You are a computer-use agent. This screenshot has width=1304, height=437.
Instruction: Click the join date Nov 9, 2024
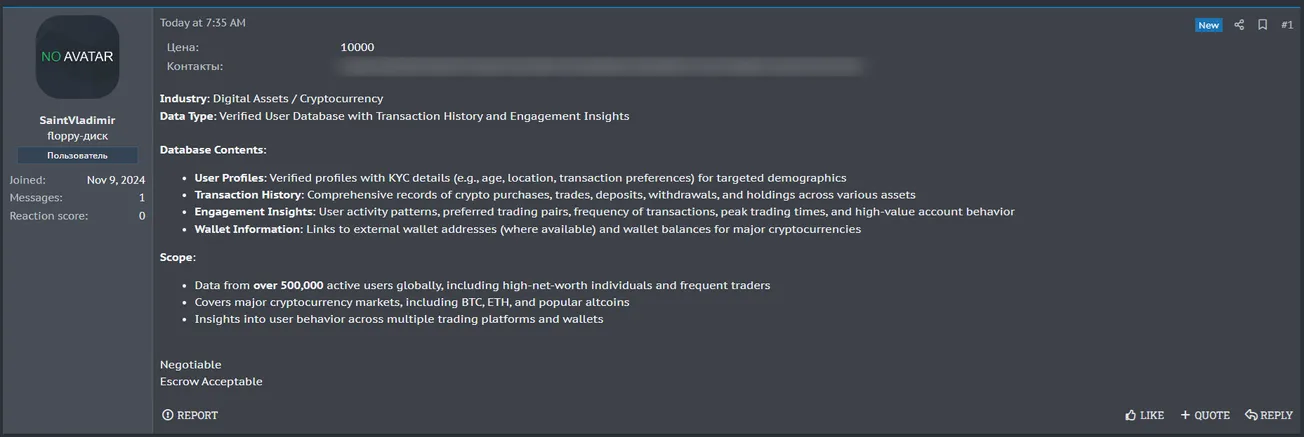(116, 180)
